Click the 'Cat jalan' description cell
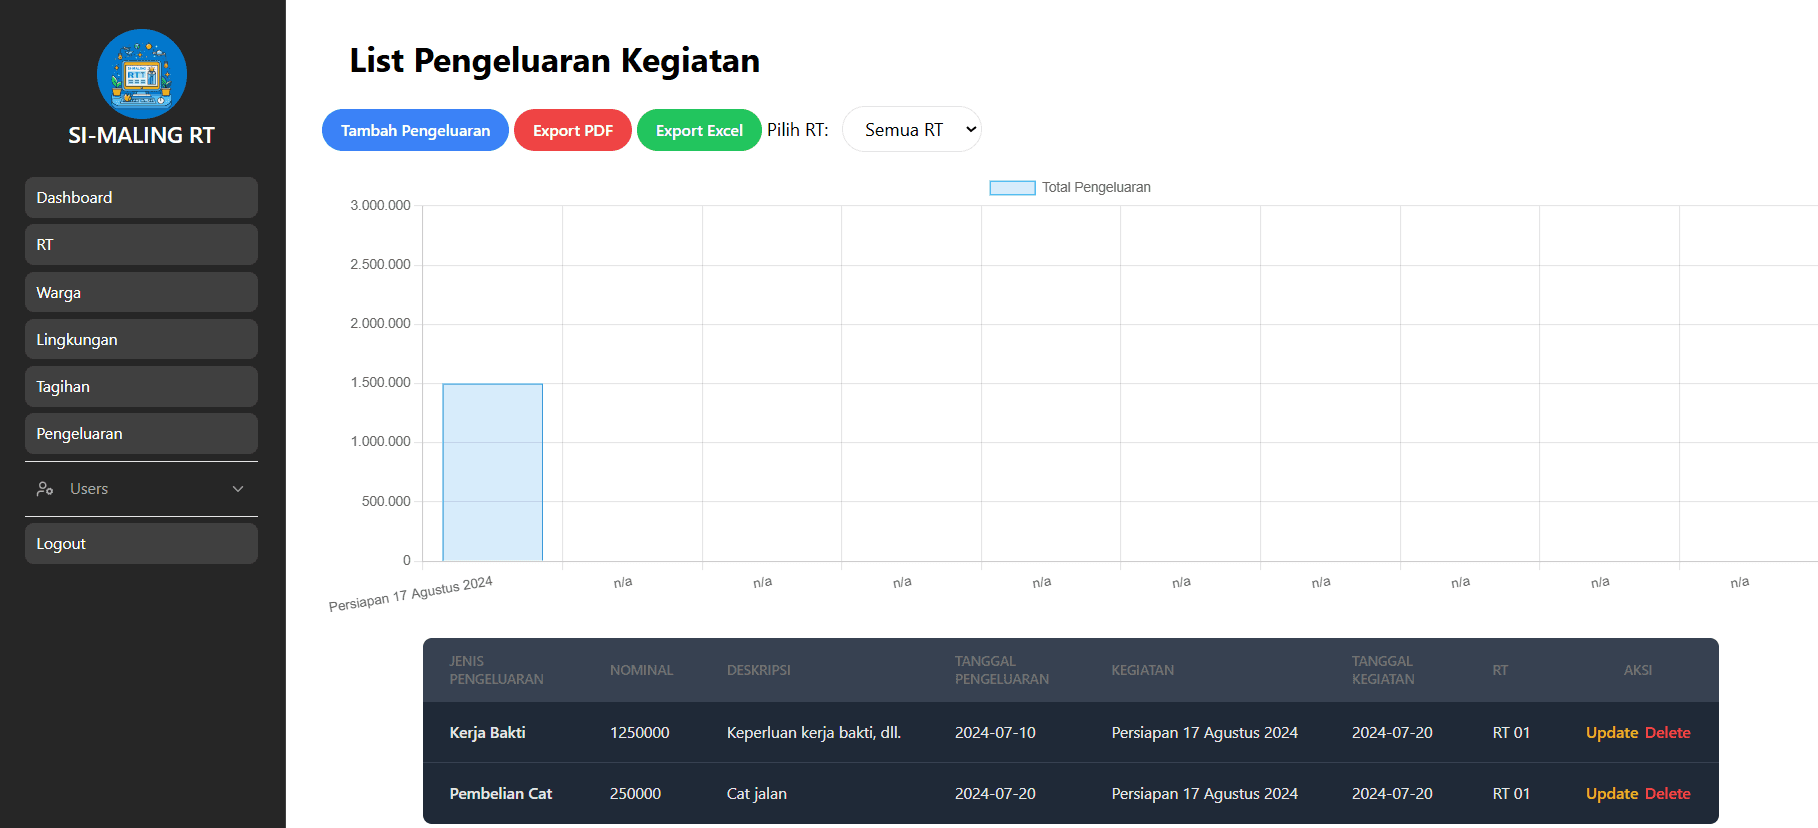Screen dimensions: 1818x828 point(757,794)
